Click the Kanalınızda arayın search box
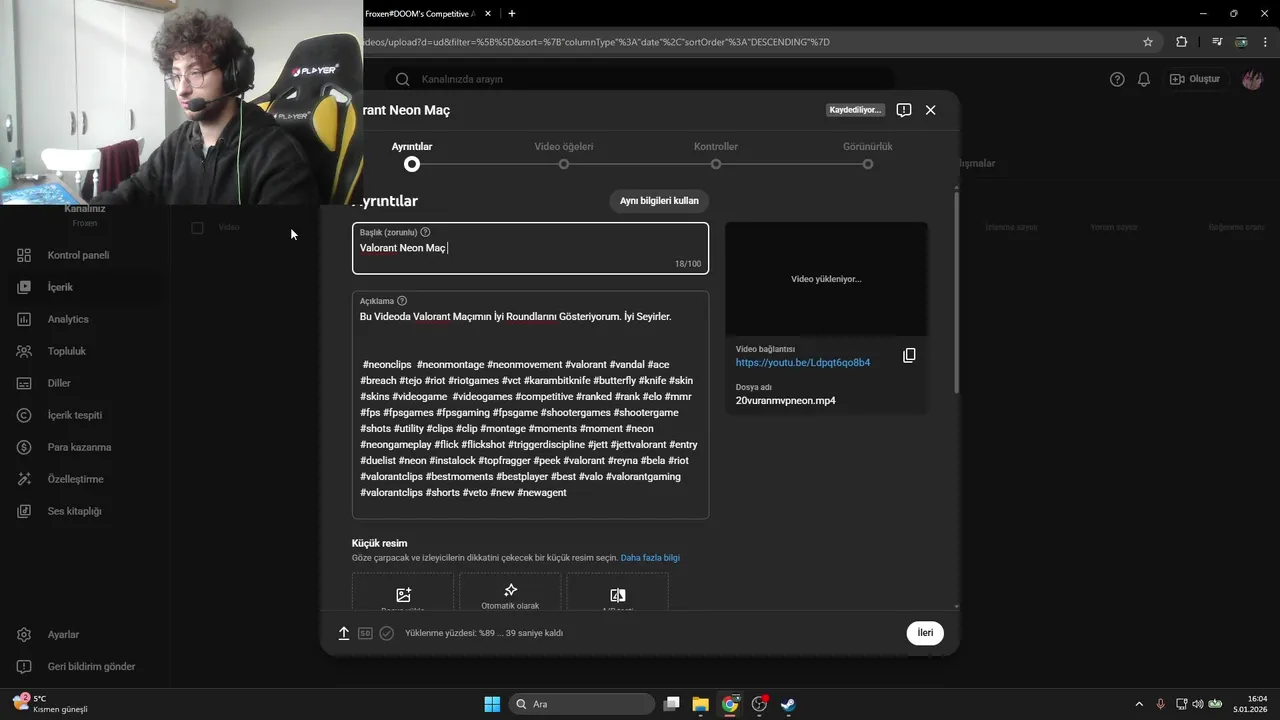 tap(640, 79)
